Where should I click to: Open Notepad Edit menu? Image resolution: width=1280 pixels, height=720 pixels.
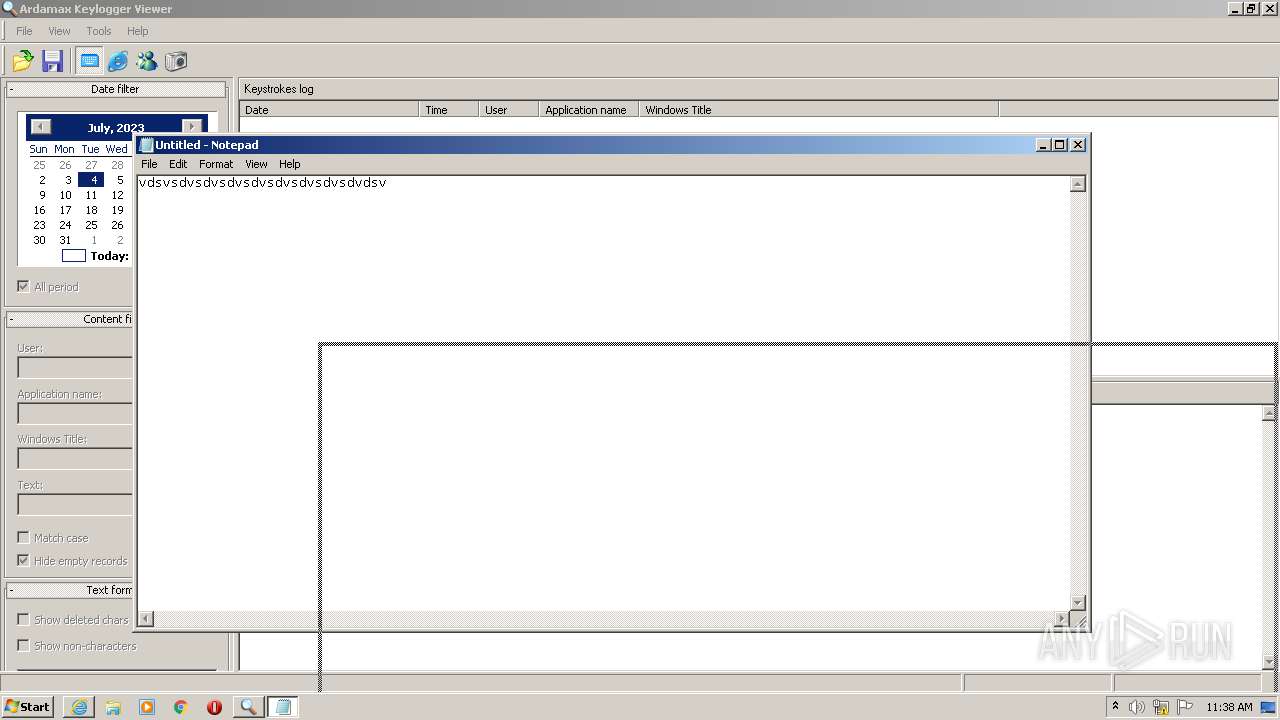[178, 164]
